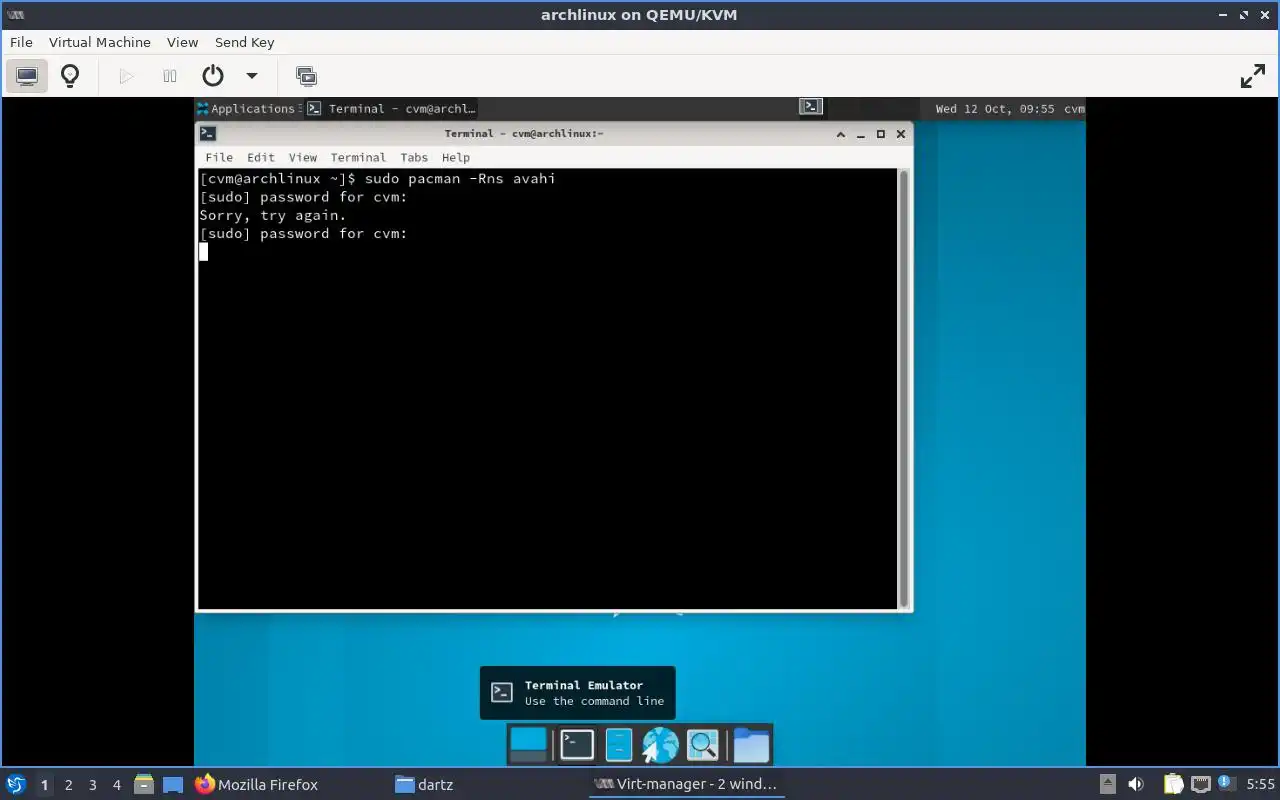Switch virt-manager viewer to fullscreen
The width and height of the screenshot is (1280, 800).
click(1253, 76)
